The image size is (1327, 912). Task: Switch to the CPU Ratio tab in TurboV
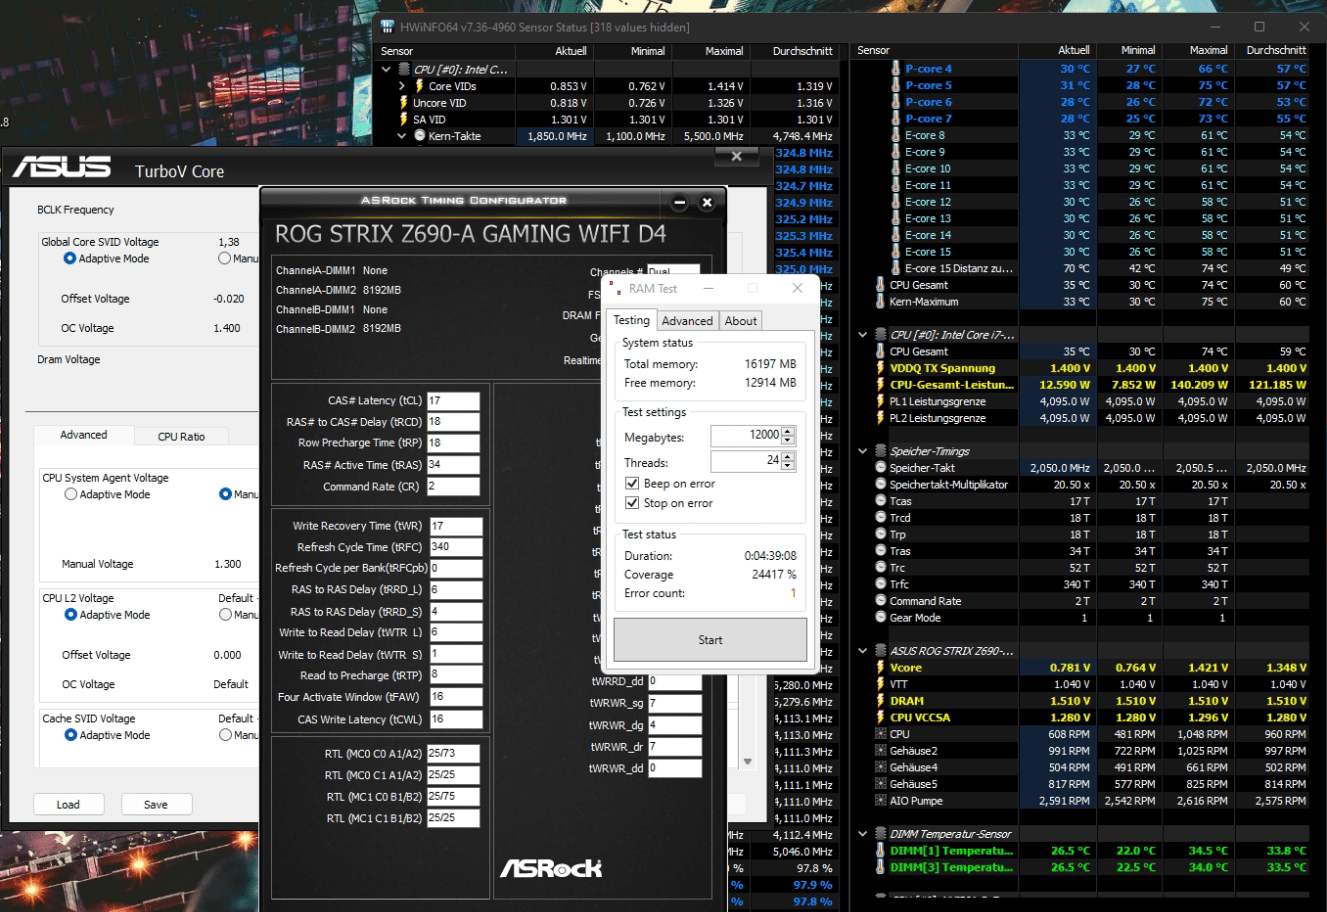point(181,437)
